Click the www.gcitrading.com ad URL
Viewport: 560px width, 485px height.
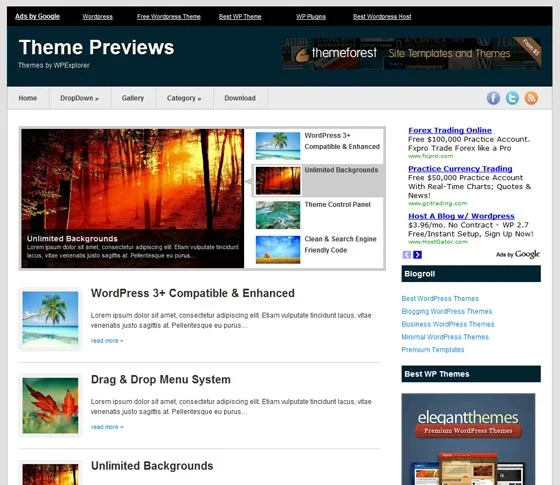438,203
